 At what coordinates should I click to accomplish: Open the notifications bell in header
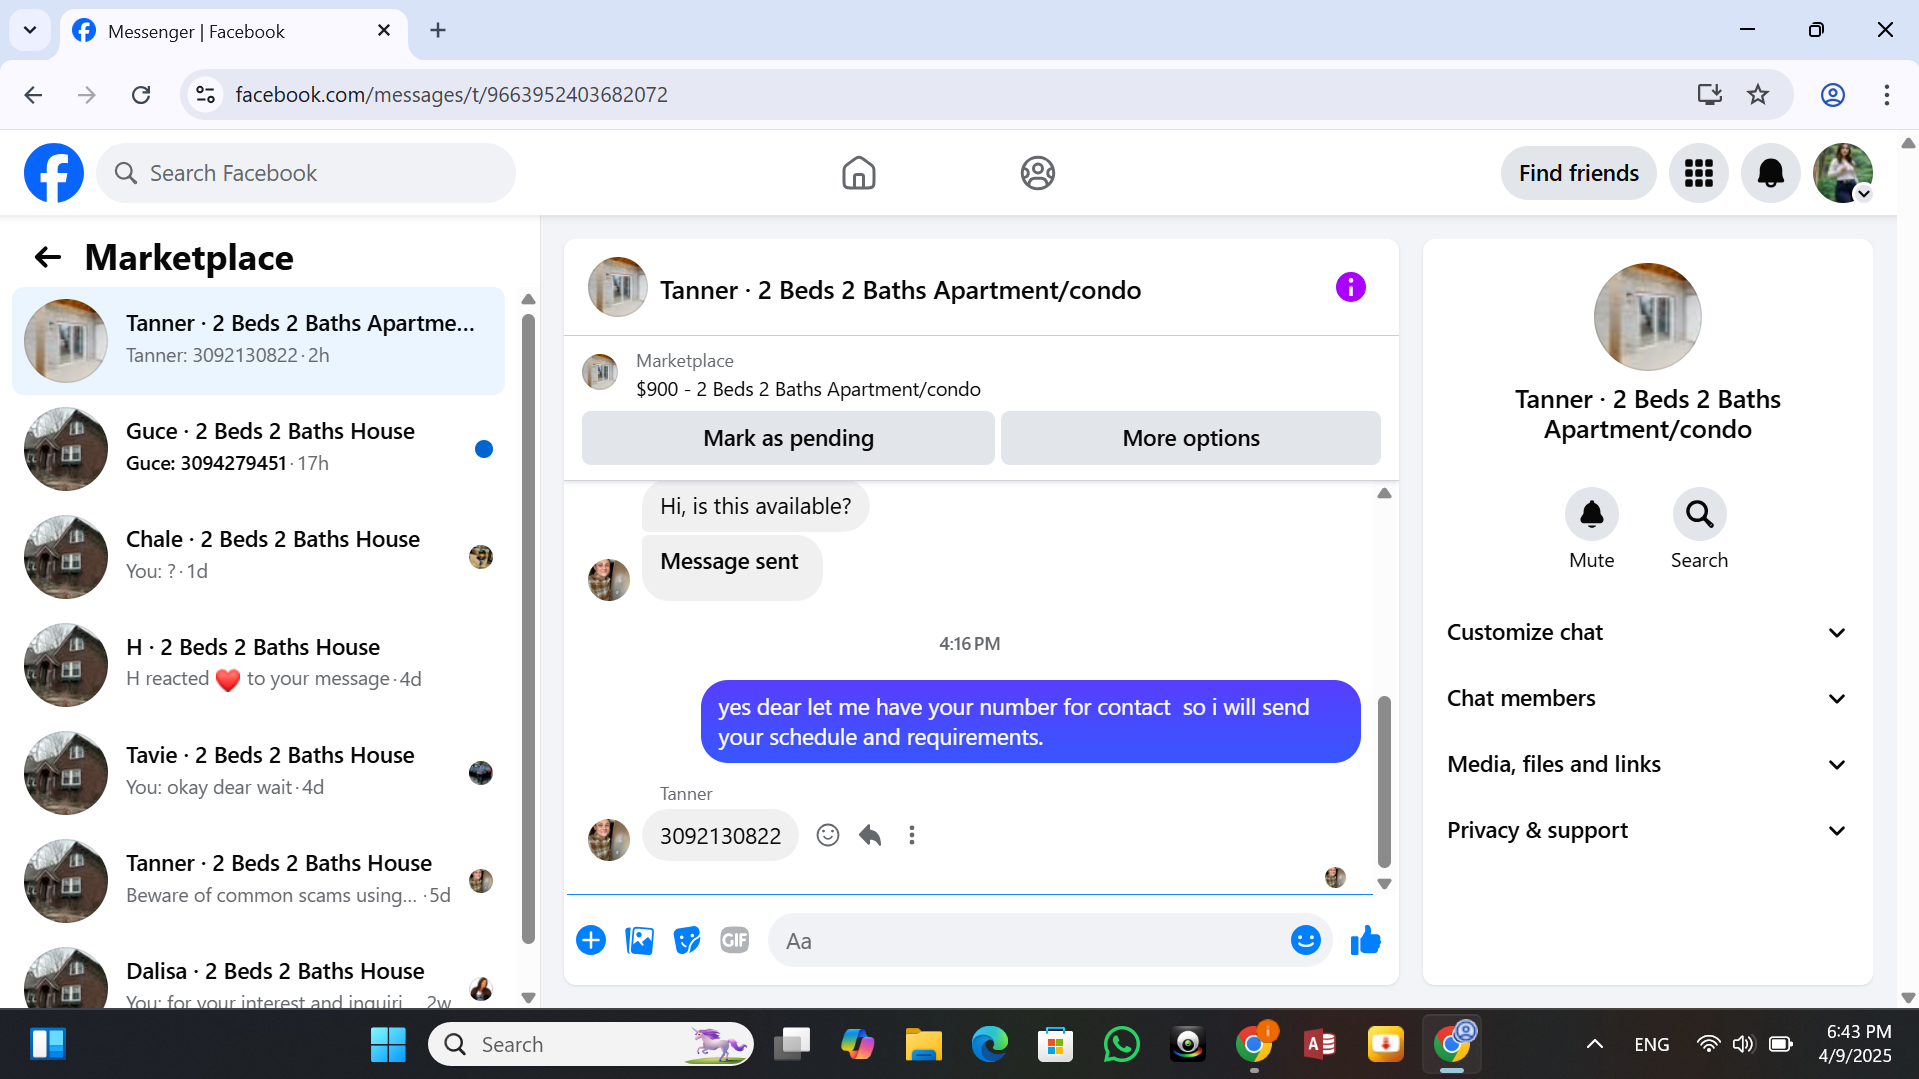coord(1770,173)
